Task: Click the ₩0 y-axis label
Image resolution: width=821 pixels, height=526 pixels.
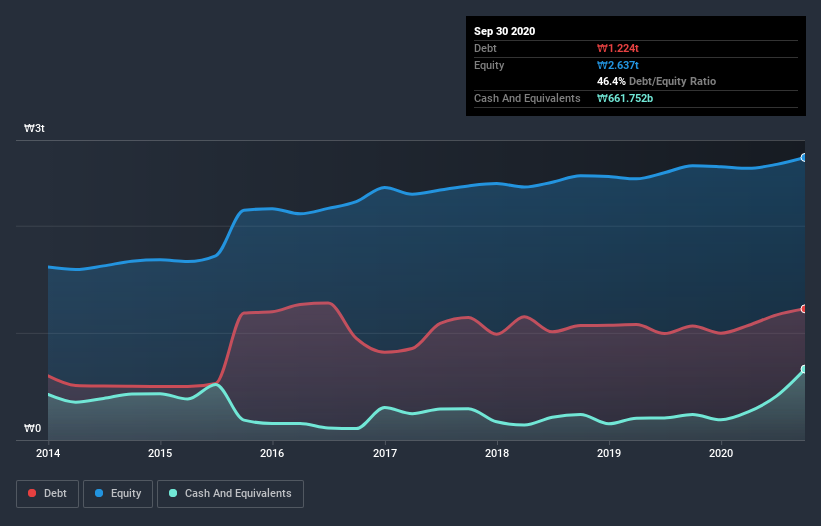Action: click(x=32, y=428)
